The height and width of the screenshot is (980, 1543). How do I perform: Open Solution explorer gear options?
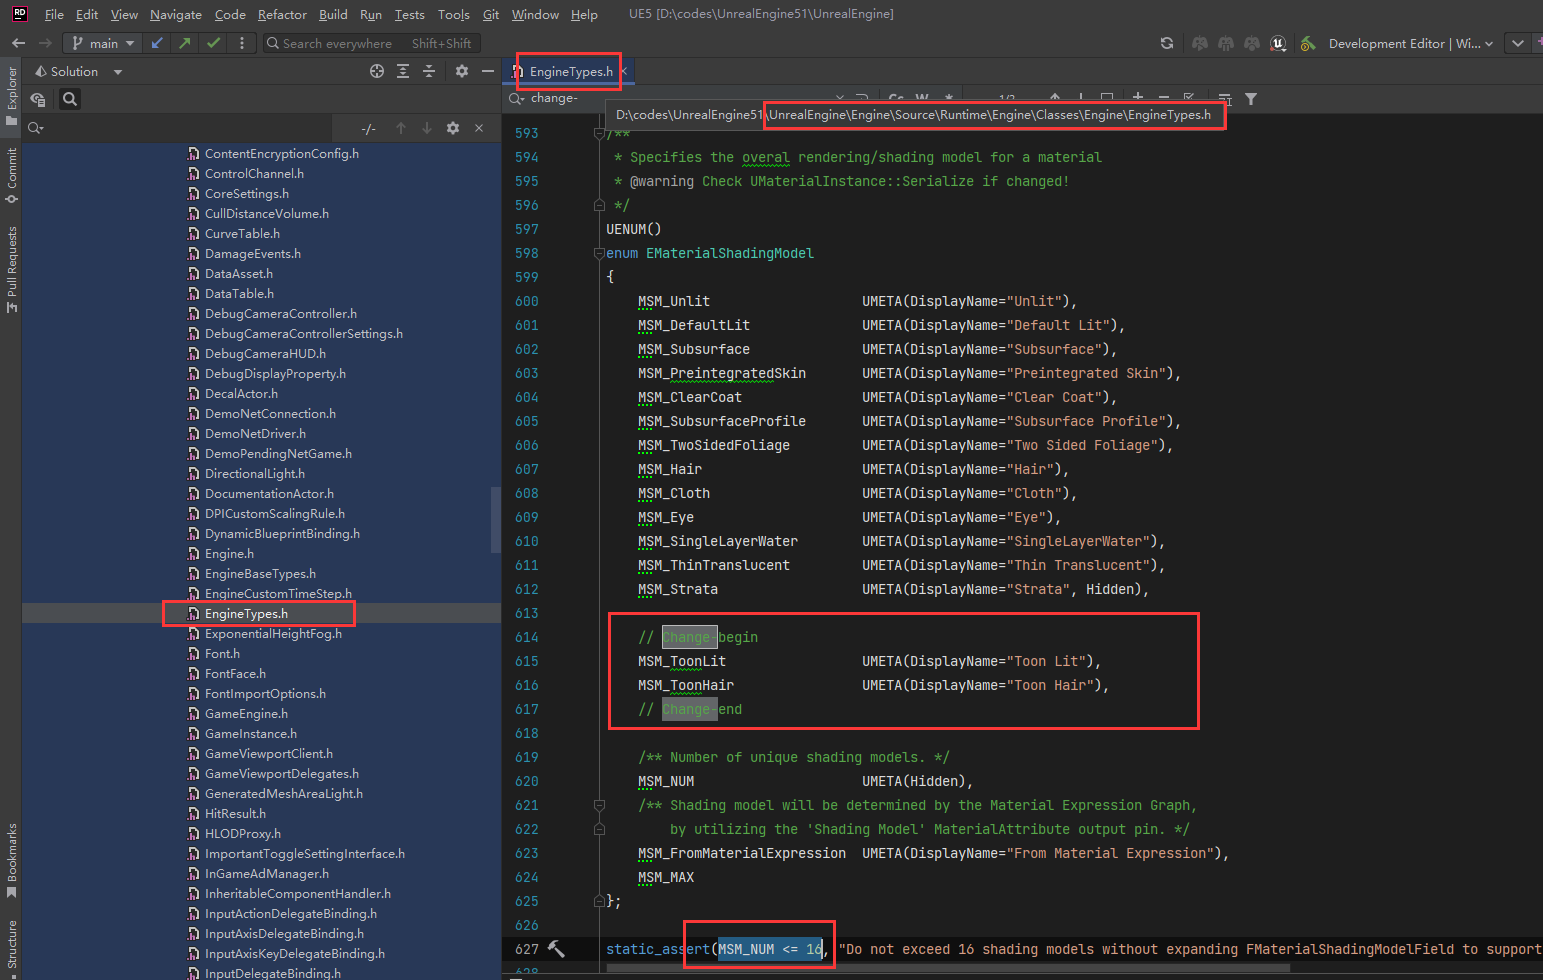[461, 71]
